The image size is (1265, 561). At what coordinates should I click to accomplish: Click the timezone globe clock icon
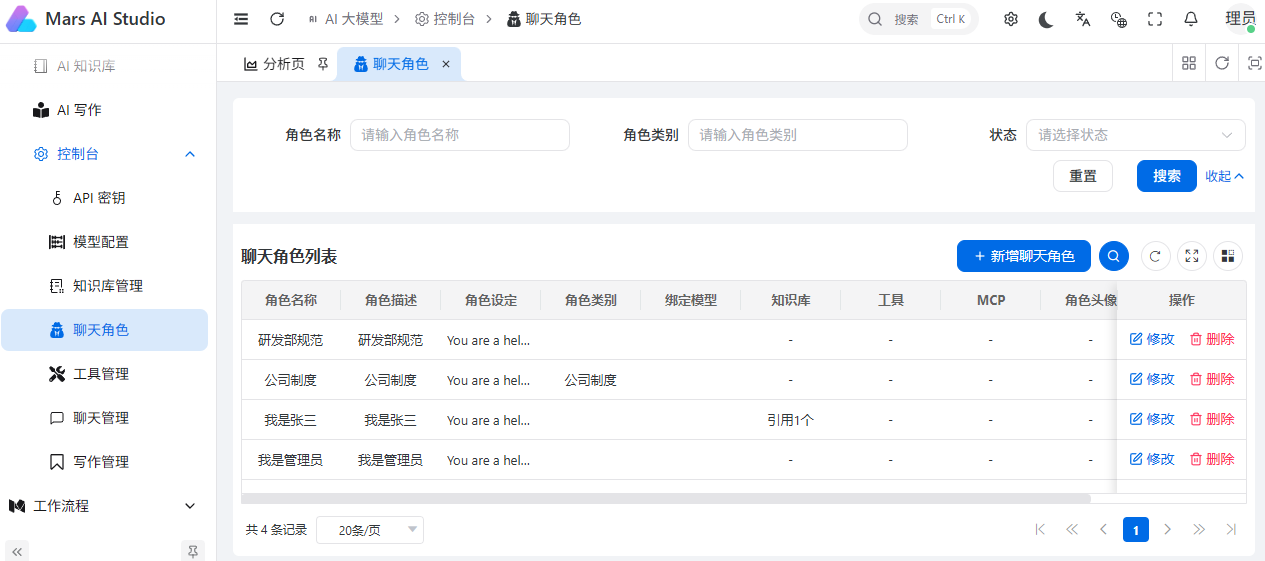1119,19
